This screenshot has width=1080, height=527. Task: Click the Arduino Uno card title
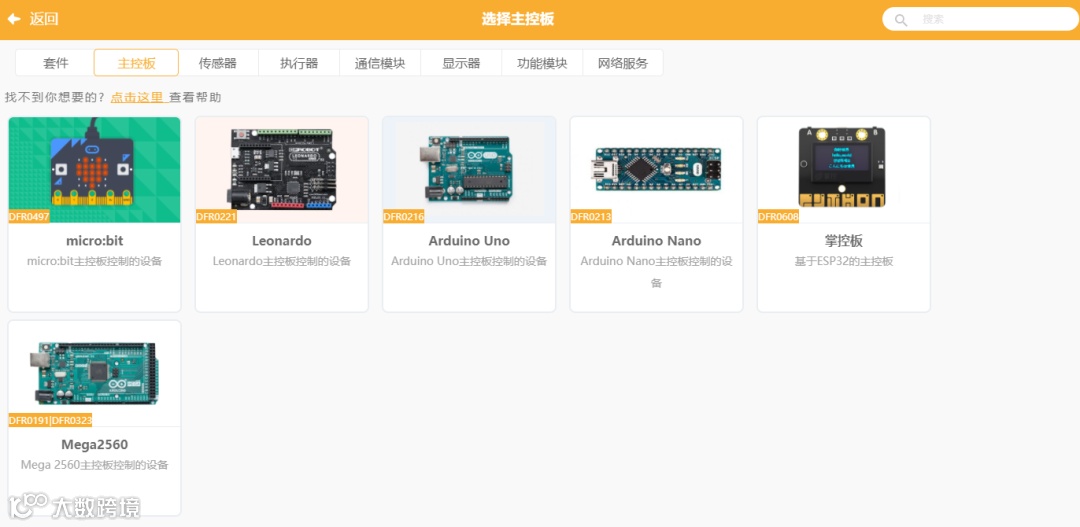tap(469, 241)
